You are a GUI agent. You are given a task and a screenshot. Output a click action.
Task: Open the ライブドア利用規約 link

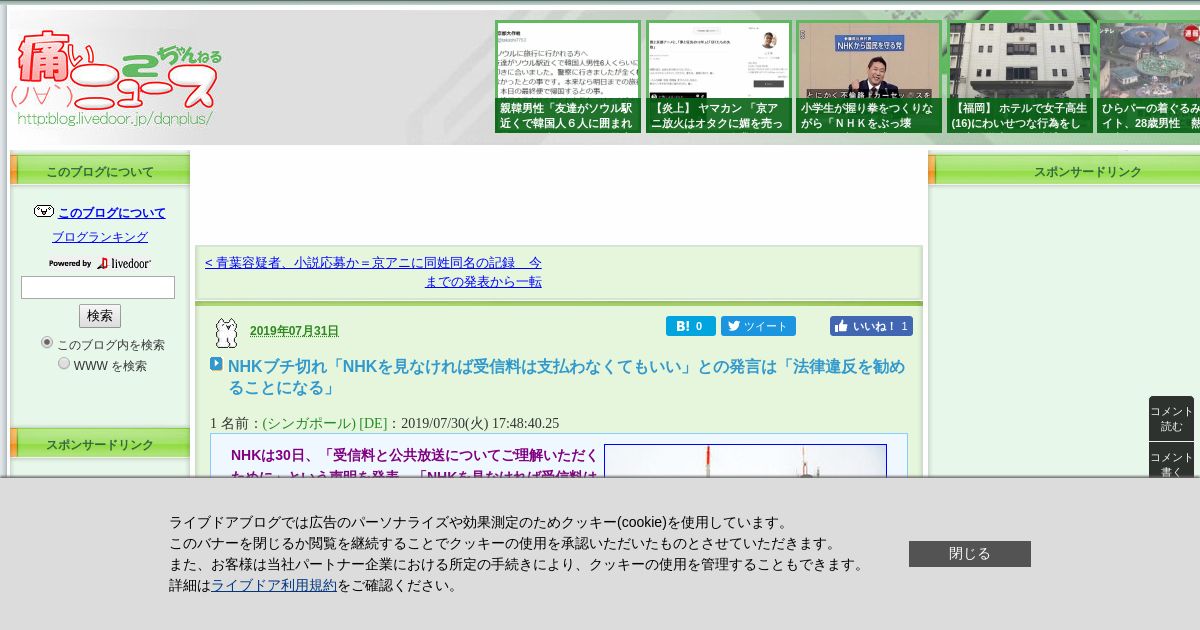(x=274, y=586)
